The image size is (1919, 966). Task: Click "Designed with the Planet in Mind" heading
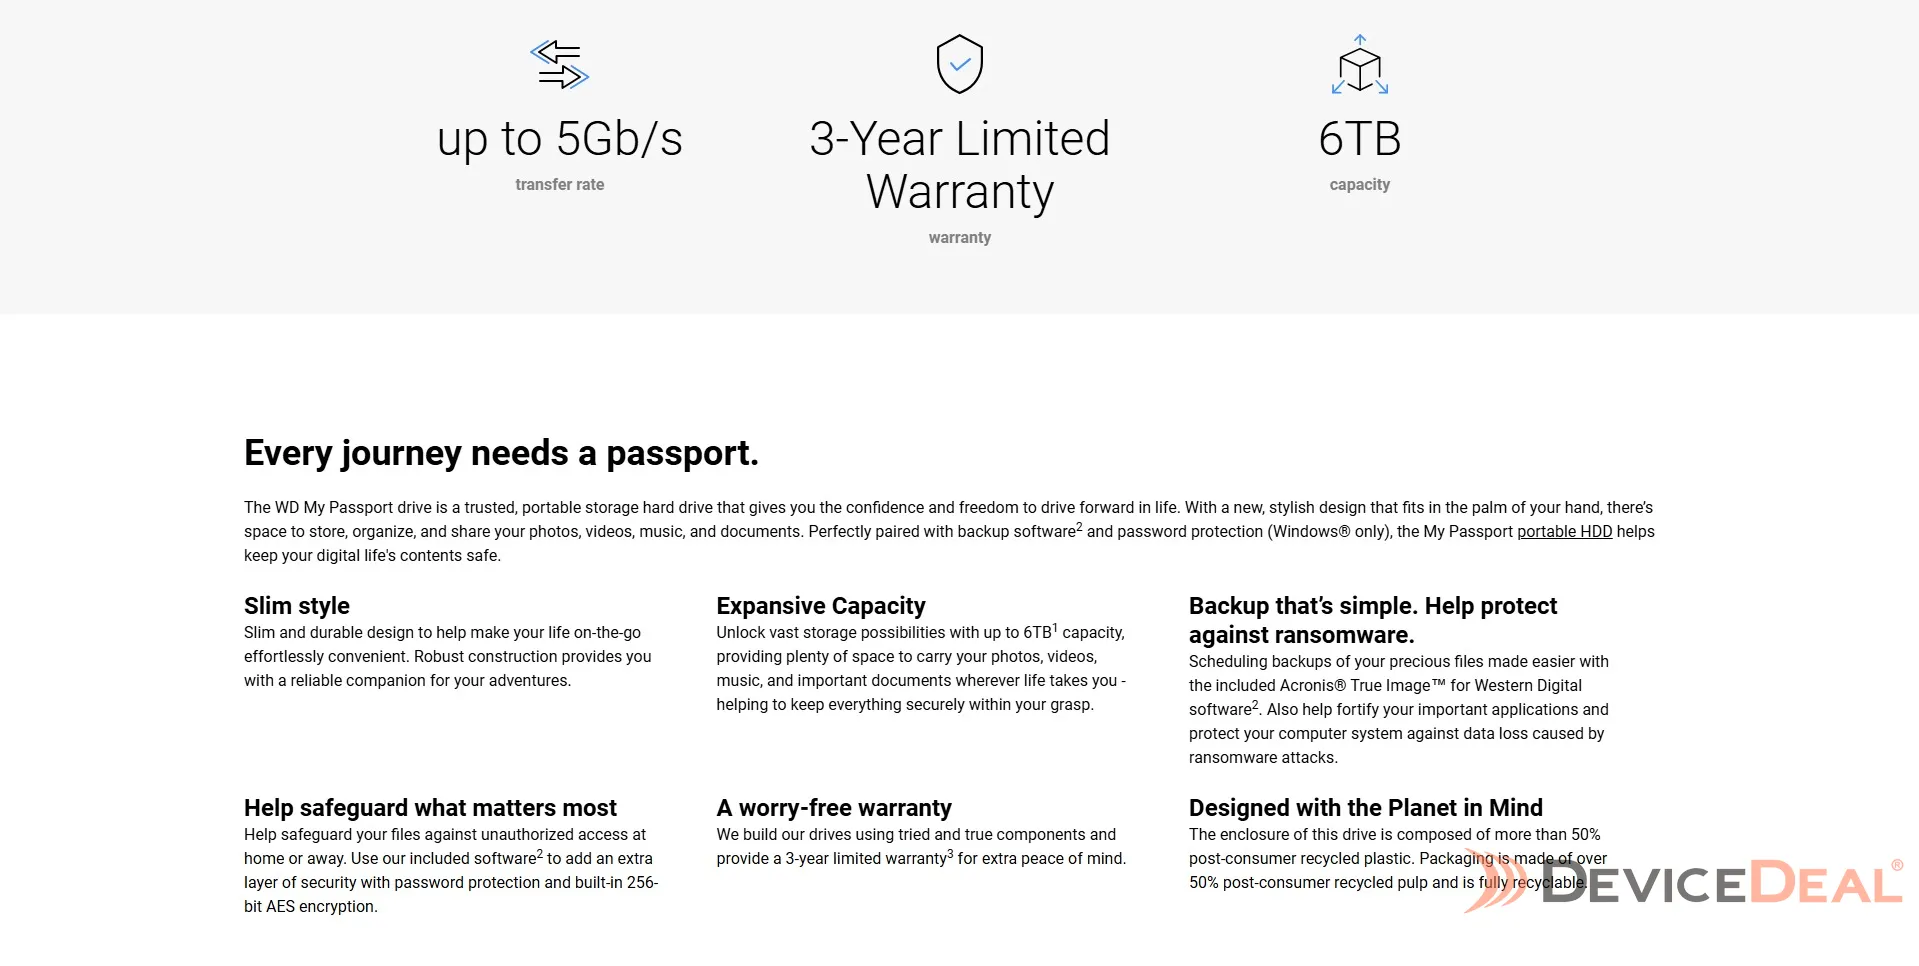[1366, 808]
